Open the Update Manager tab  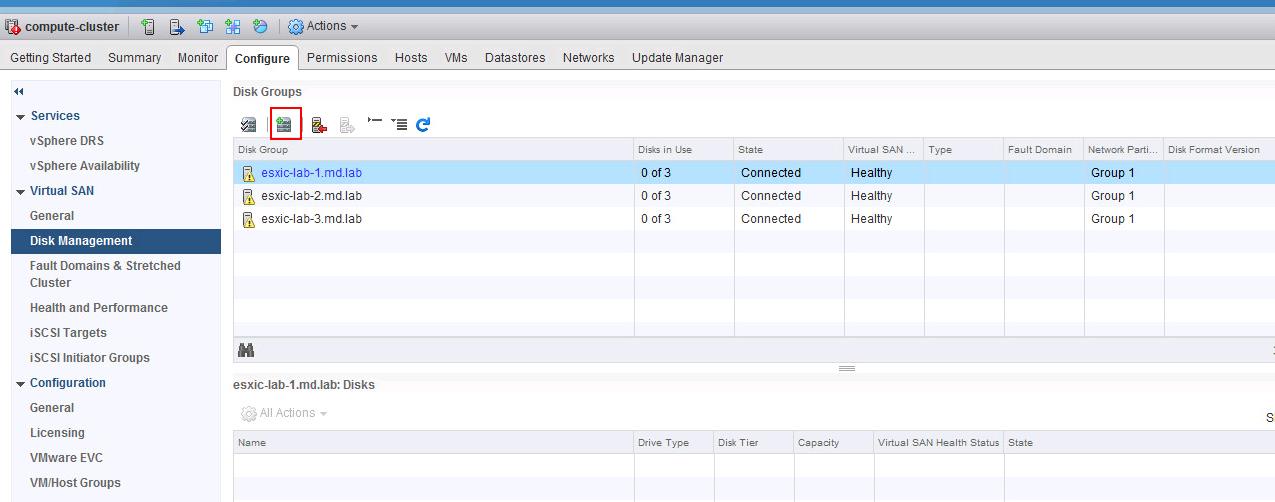677,58
